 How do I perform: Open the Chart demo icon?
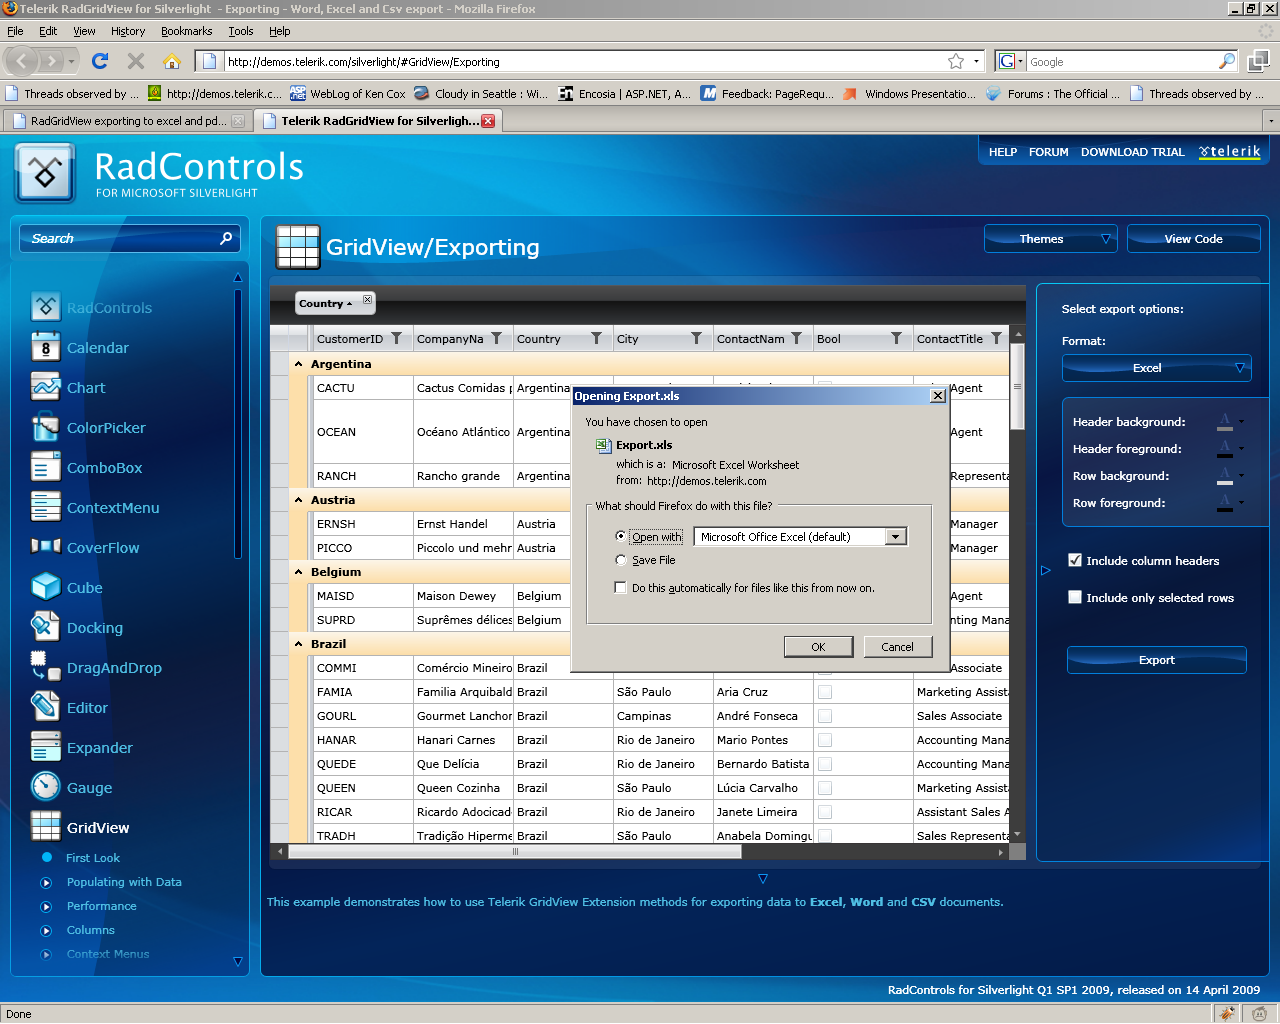pyautogui.click(x=45, y=387)
